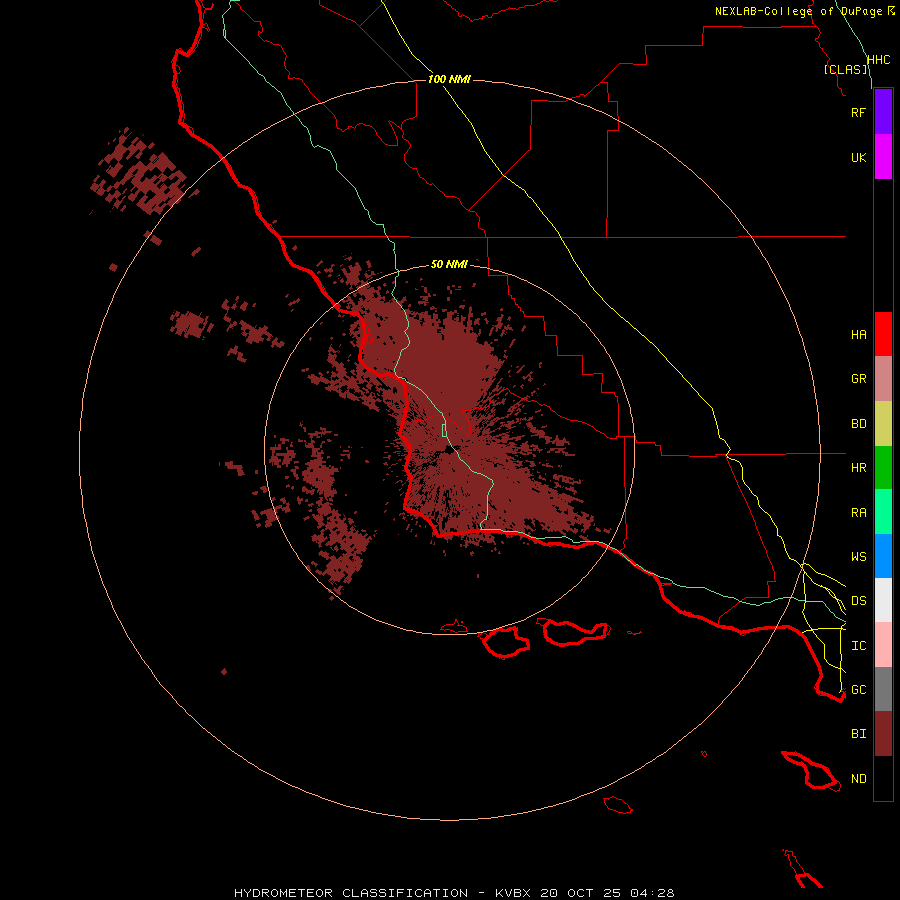The height and width of the screenshot is (900, 900).
Task: Click the white DS legend swatch
Action: [883, 600]
